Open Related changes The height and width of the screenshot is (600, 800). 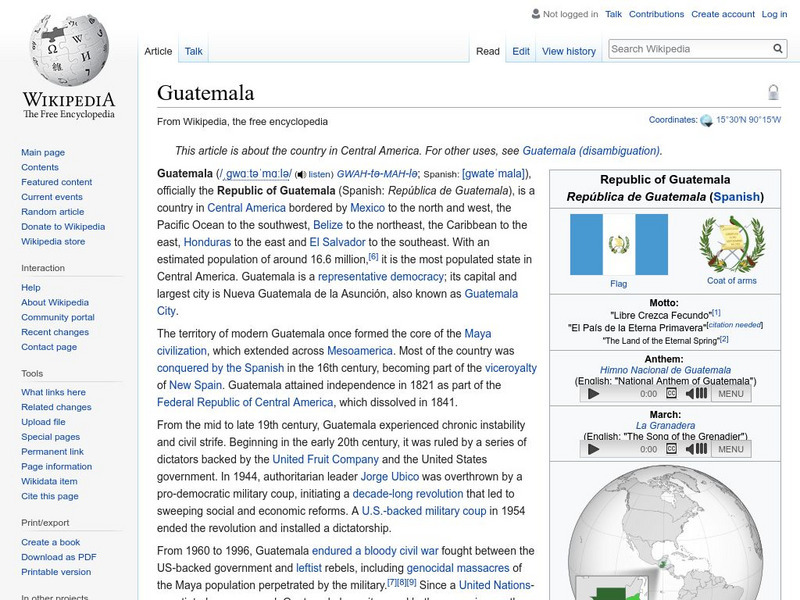click(x=56, y=407)
